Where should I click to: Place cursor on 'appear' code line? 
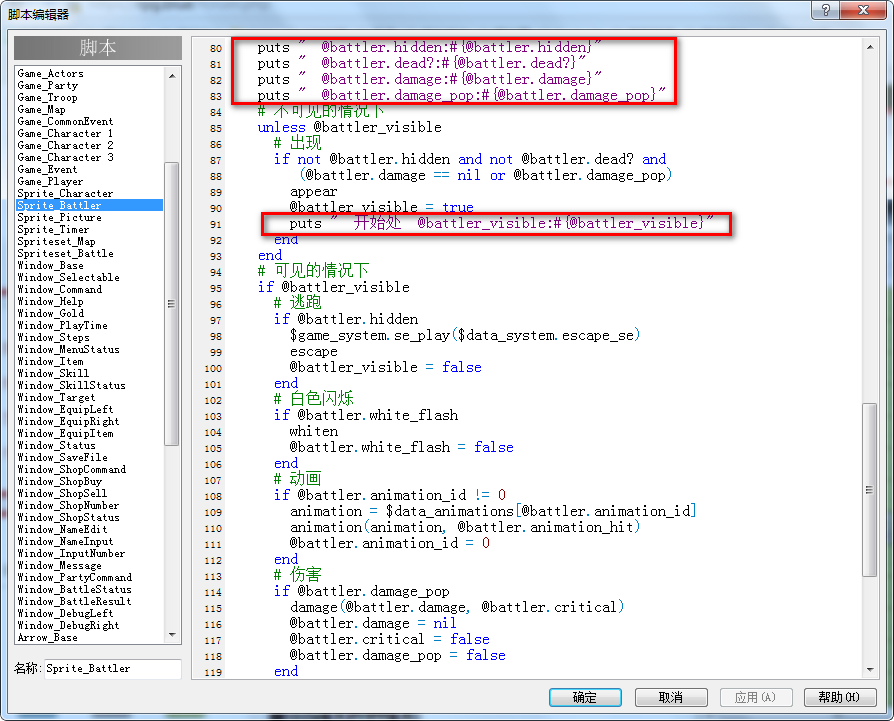pos(314,192)
